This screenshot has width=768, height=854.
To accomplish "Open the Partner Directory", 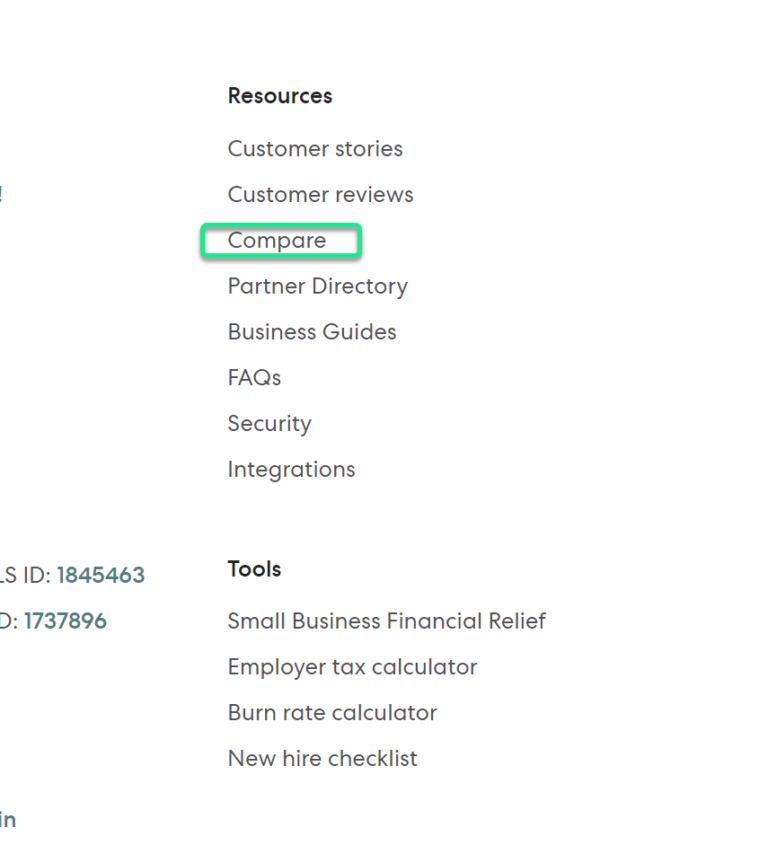I will pos(317,287).
